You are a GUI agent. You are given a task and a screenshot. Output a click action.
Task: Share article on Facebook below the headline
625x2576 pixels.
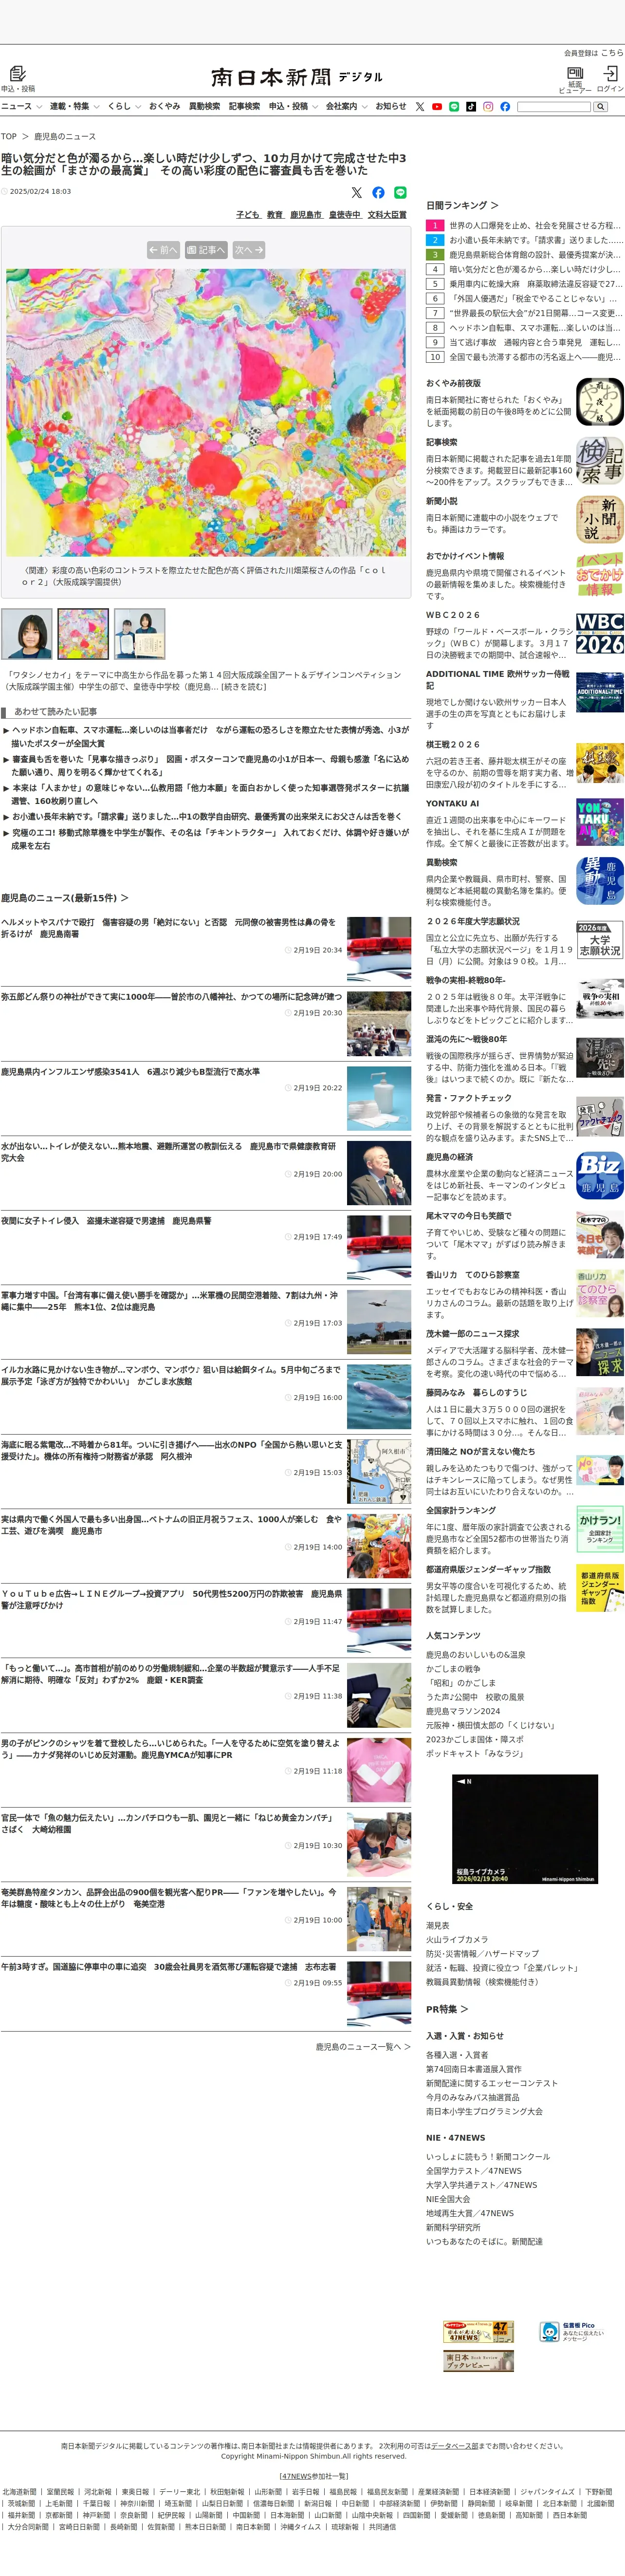(378, 192)
